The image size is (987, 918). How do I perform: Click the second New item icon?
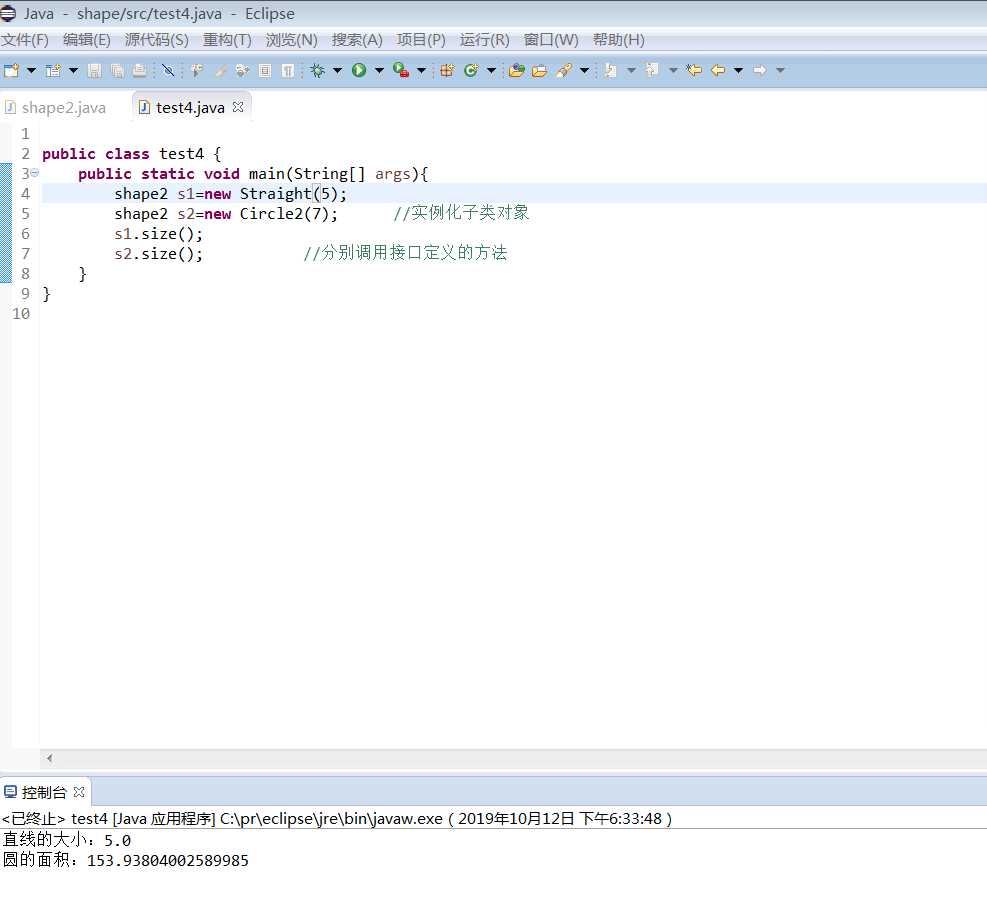(54, 71)
